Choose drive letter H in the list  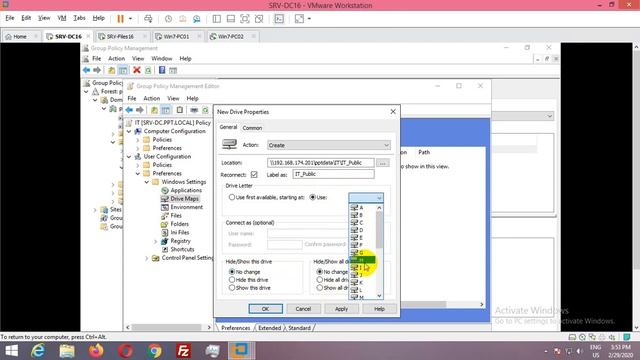pos(362,260)
